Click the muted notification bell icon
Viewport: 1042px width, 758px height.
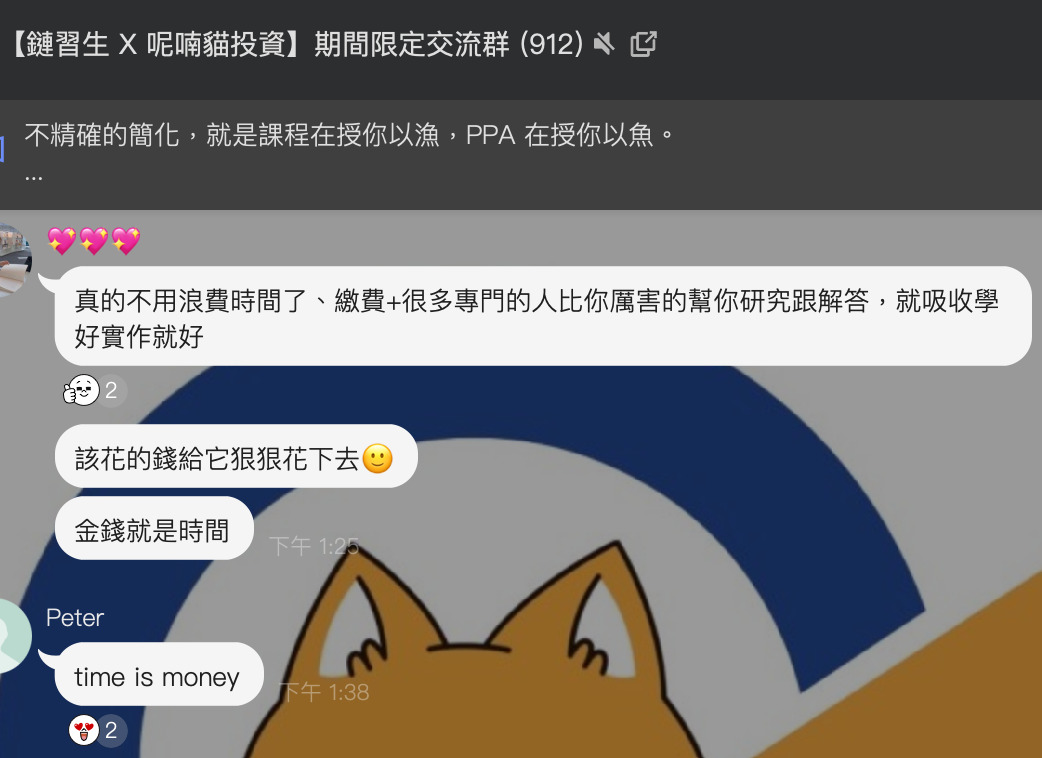[x=603, y=45]
